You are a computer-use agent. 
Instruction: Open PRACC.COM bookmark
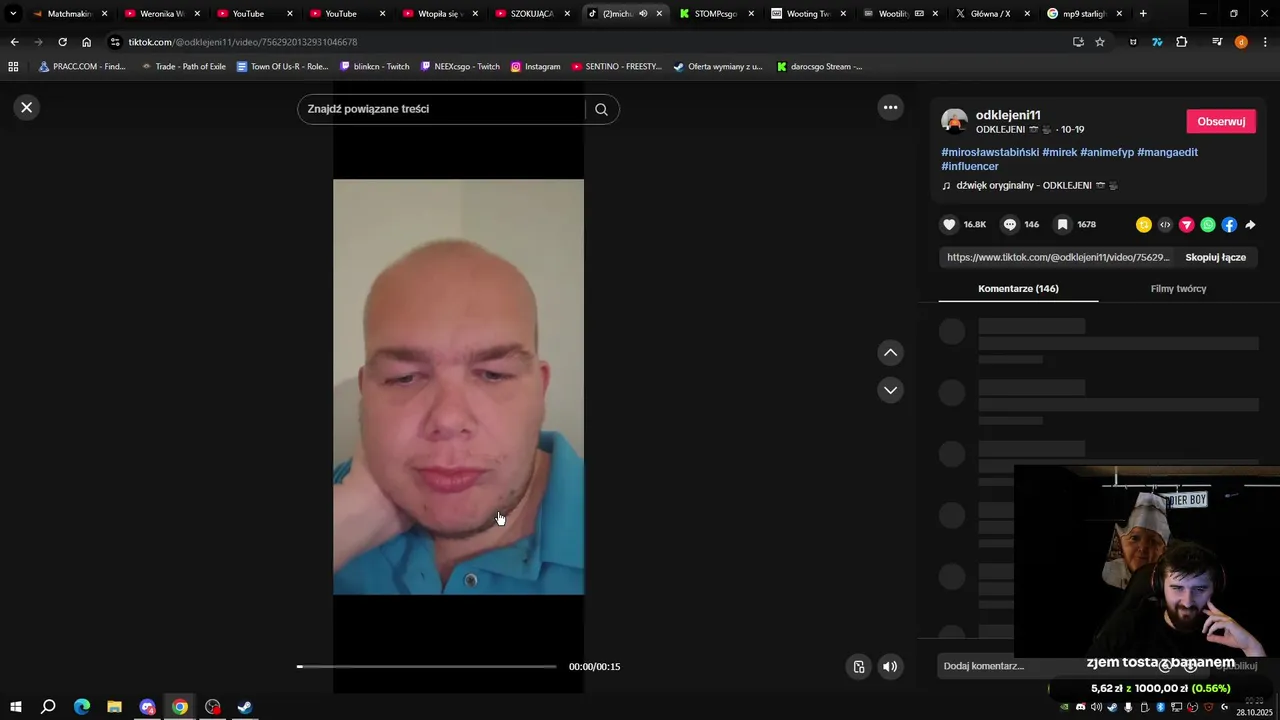[82, 67]
